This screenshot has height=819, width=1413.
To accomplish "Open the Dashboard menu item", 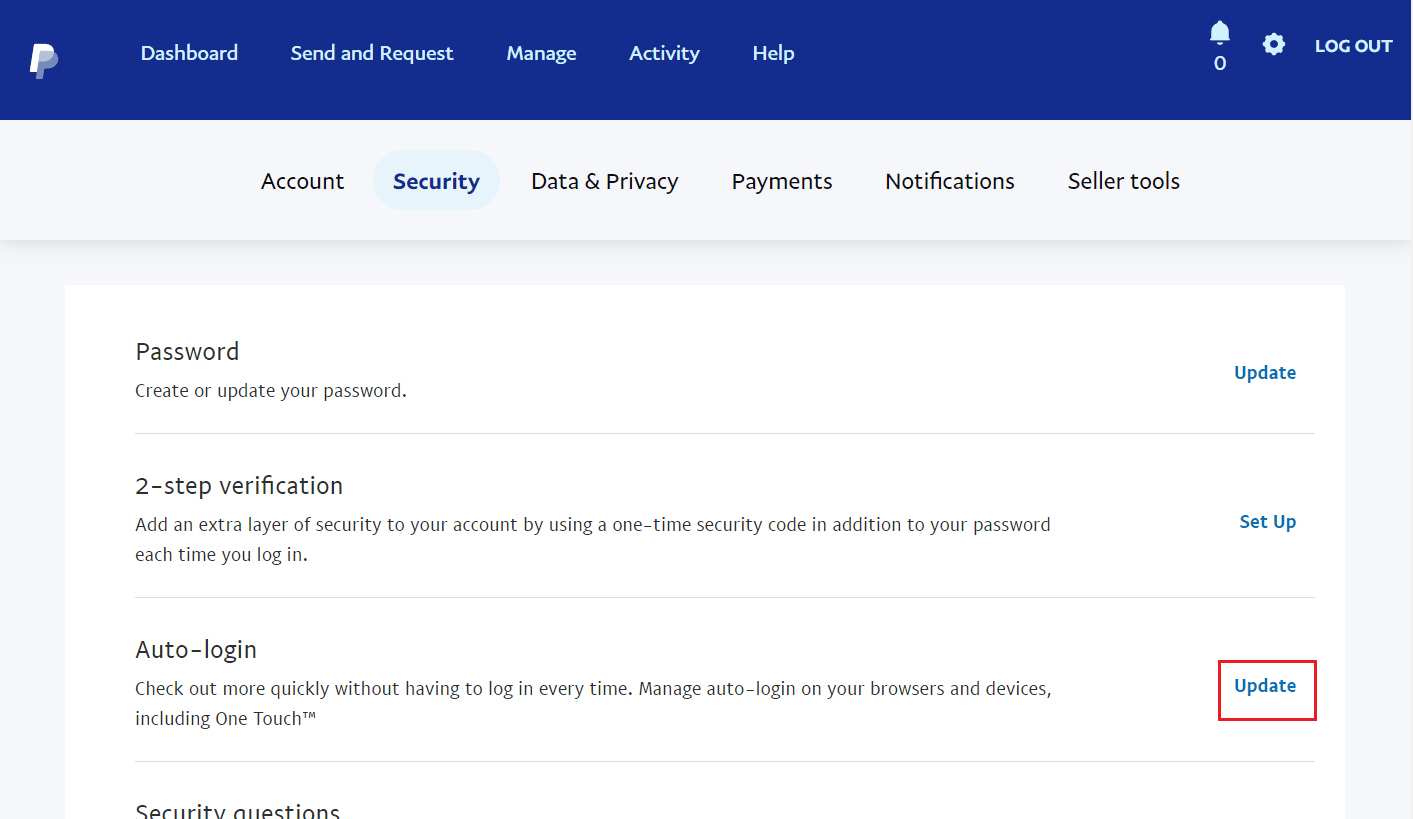I will tap(189, 53).
